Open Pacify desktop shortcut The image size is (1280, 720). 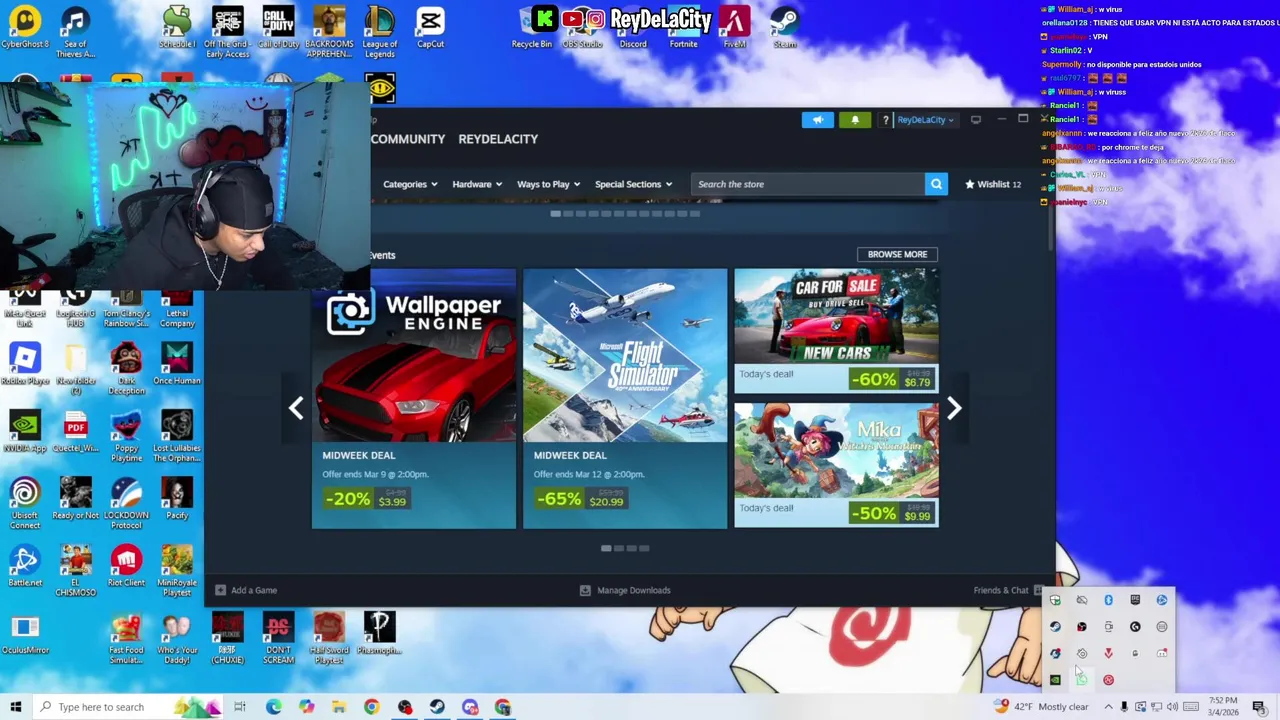click(177, 498)
